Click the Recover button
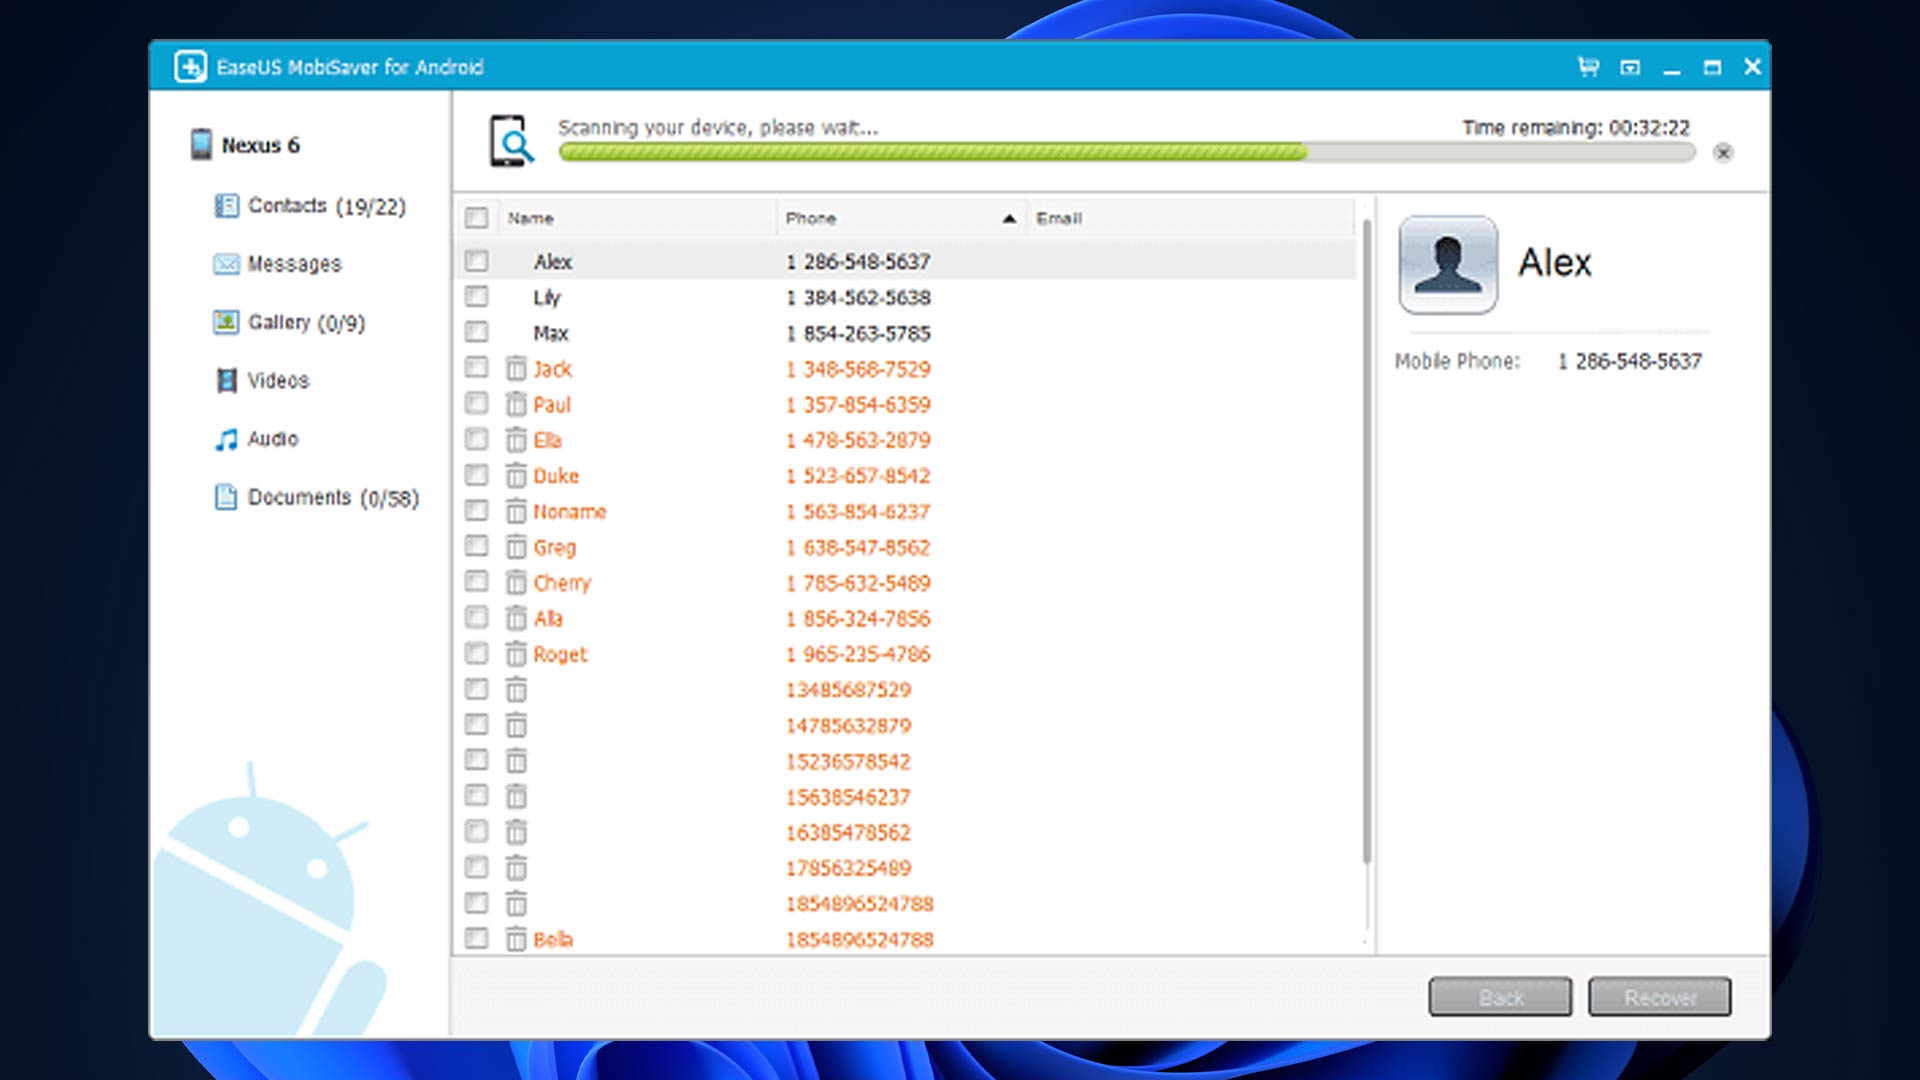1920x1080 pixels. pos(1660,997)
